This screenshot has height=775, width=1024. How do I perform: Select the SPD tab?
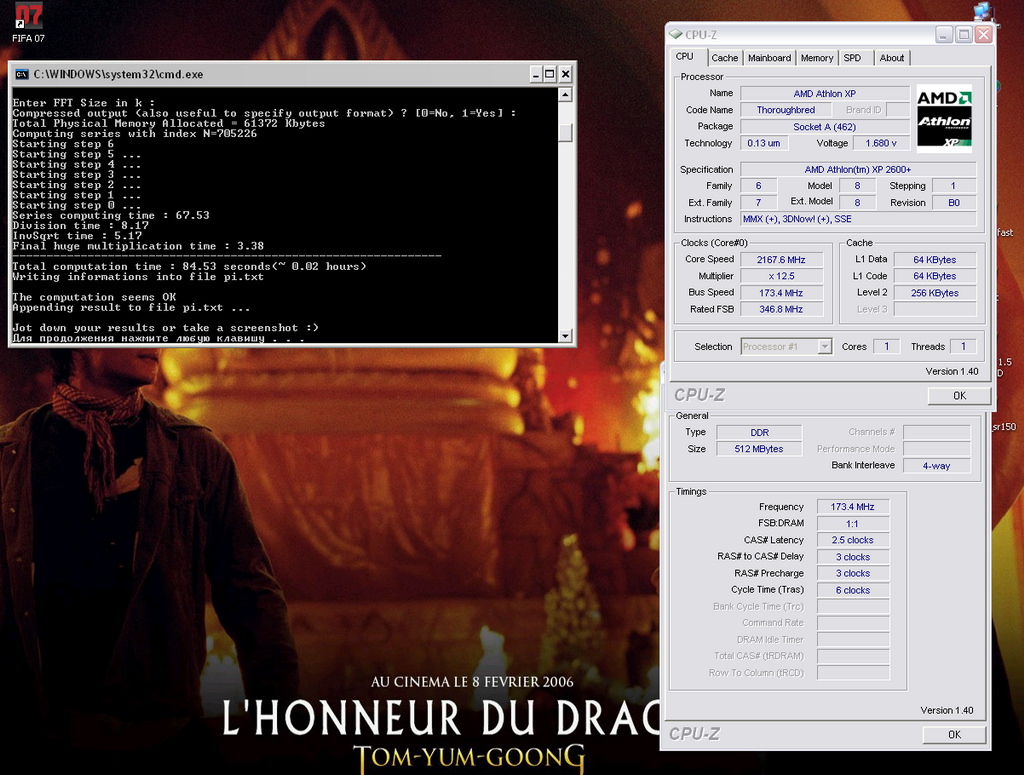852,58
